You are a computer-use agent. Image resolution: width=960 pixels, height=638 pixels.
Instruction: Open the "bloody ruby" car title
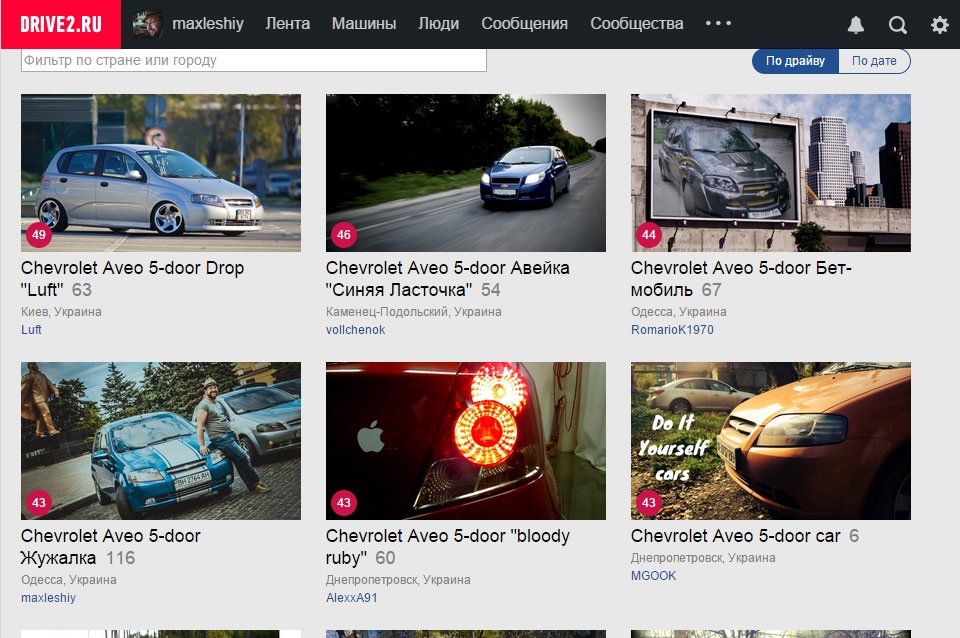[448, 547]
